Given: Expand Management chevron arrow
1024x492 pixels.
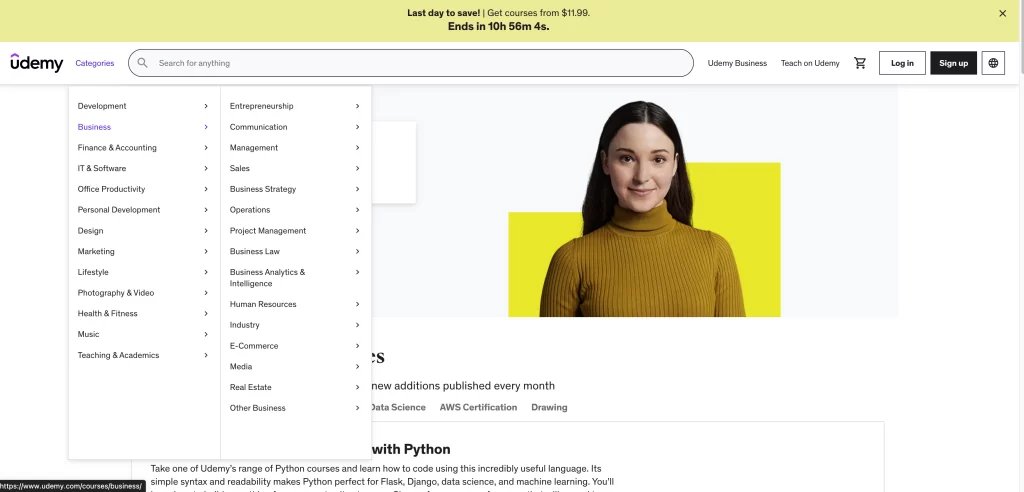Looking at the screenshot, I should point(357,148).
